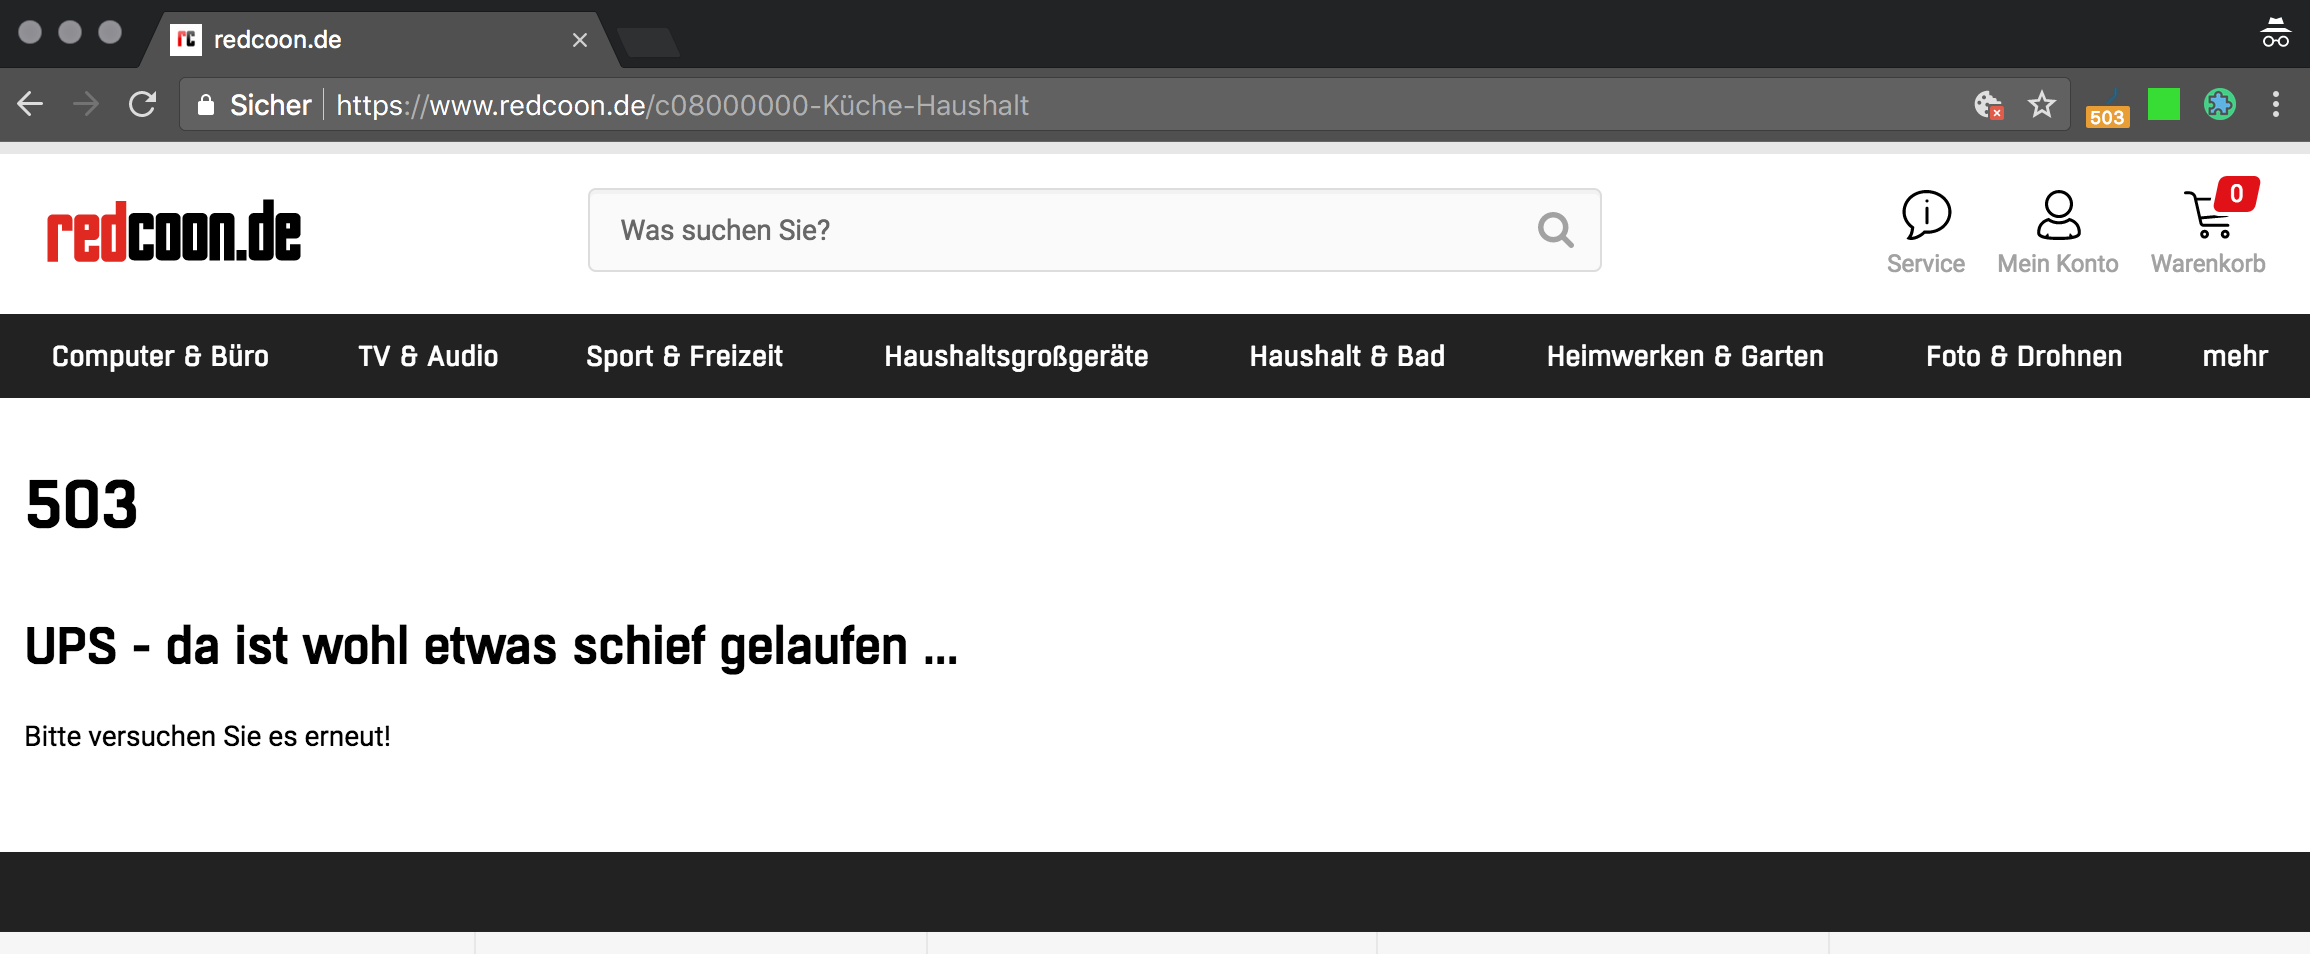Bookmark page with star icon
Viewport: 2310px width, 954px height.
2041,104
